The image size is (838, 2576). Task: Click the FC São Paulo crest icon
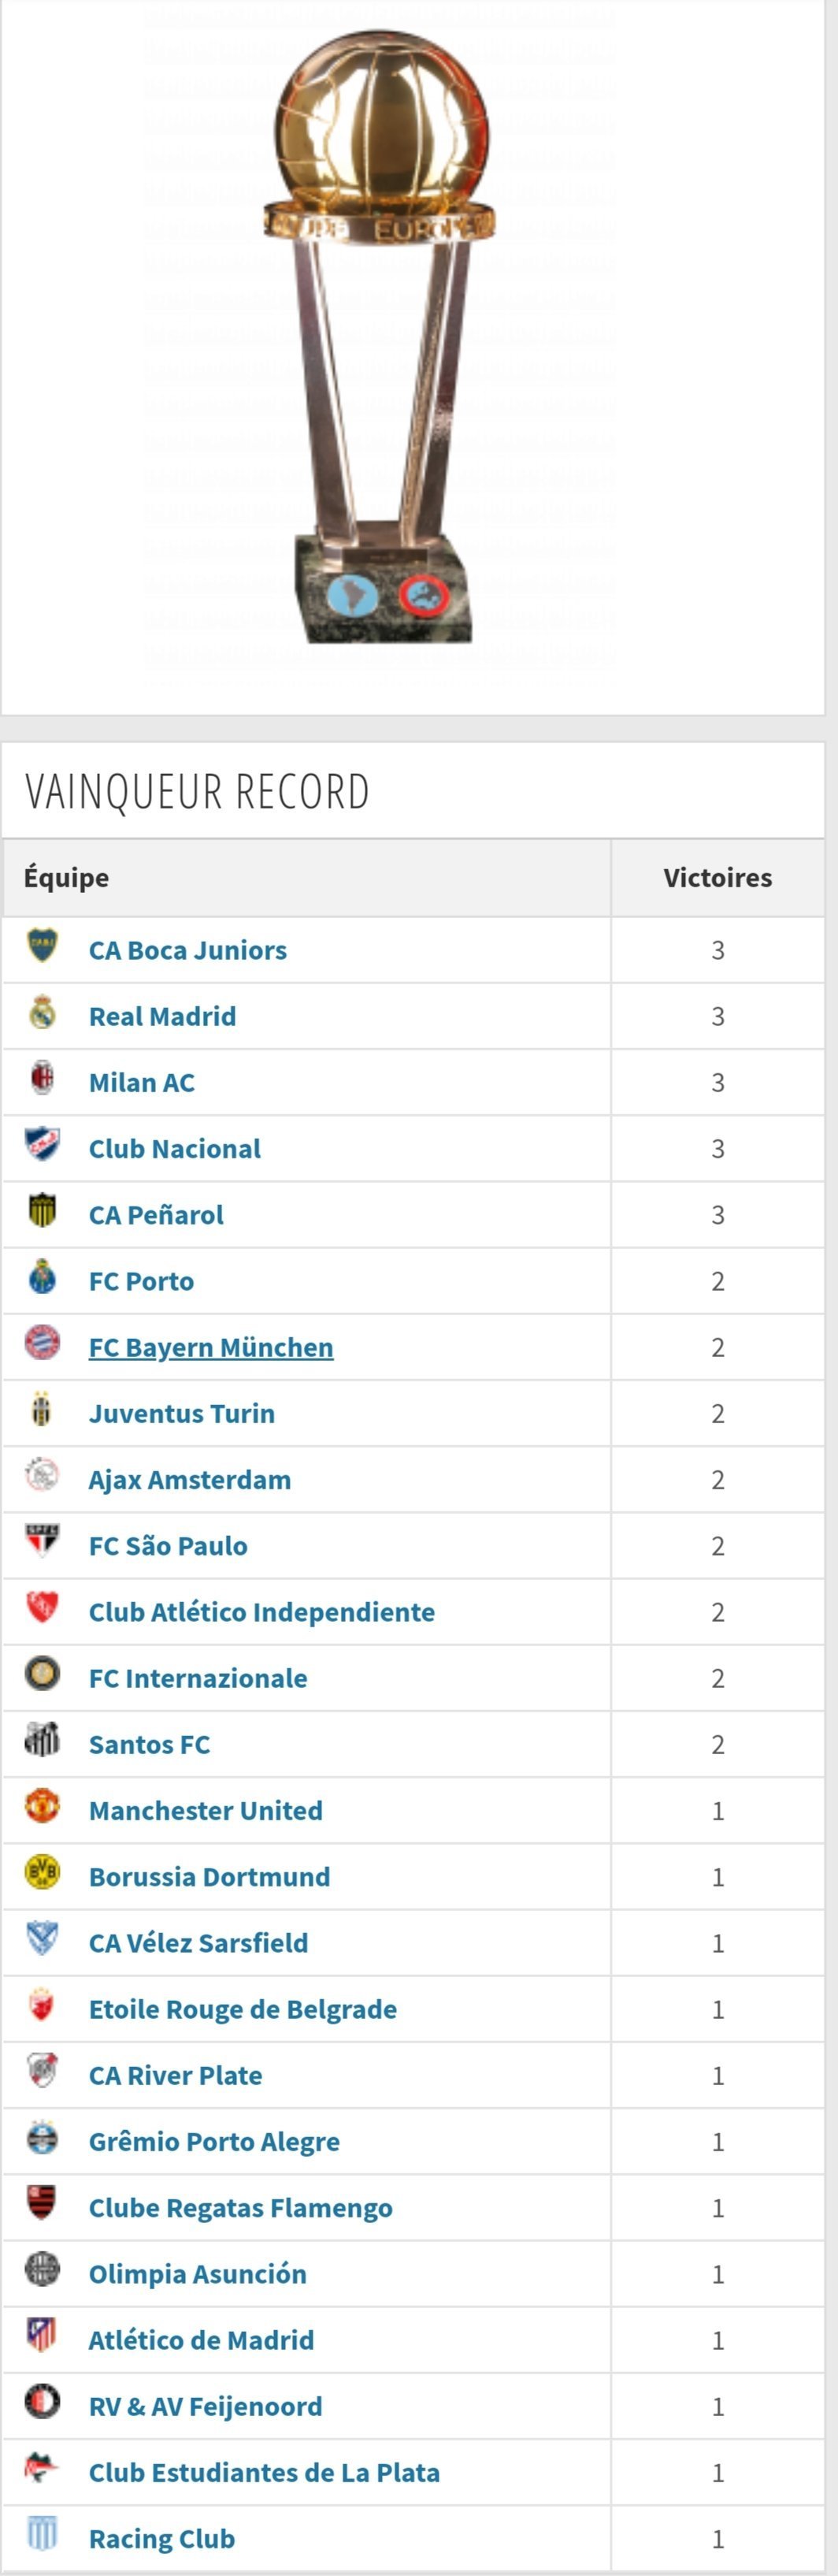[x=42, y=1541]
